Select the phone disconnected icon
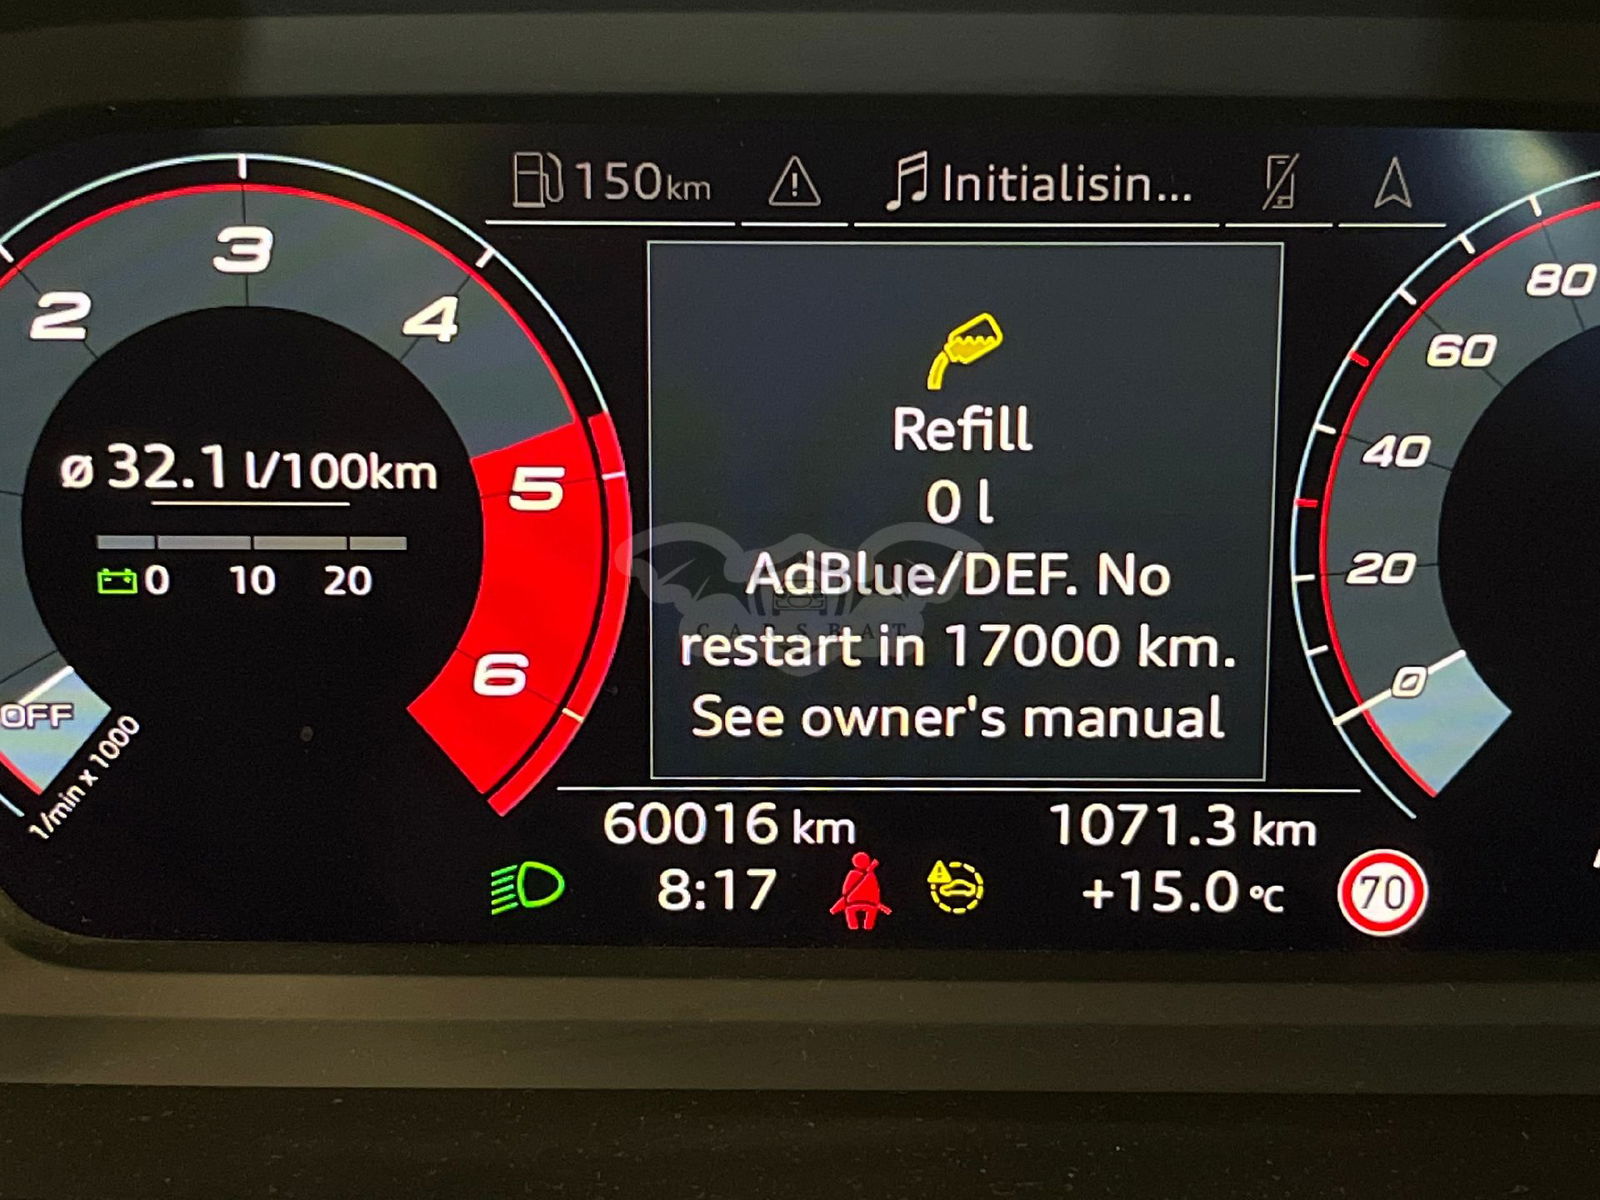Screen dimensions: 1600x1200 click(x=1280, y=182)
